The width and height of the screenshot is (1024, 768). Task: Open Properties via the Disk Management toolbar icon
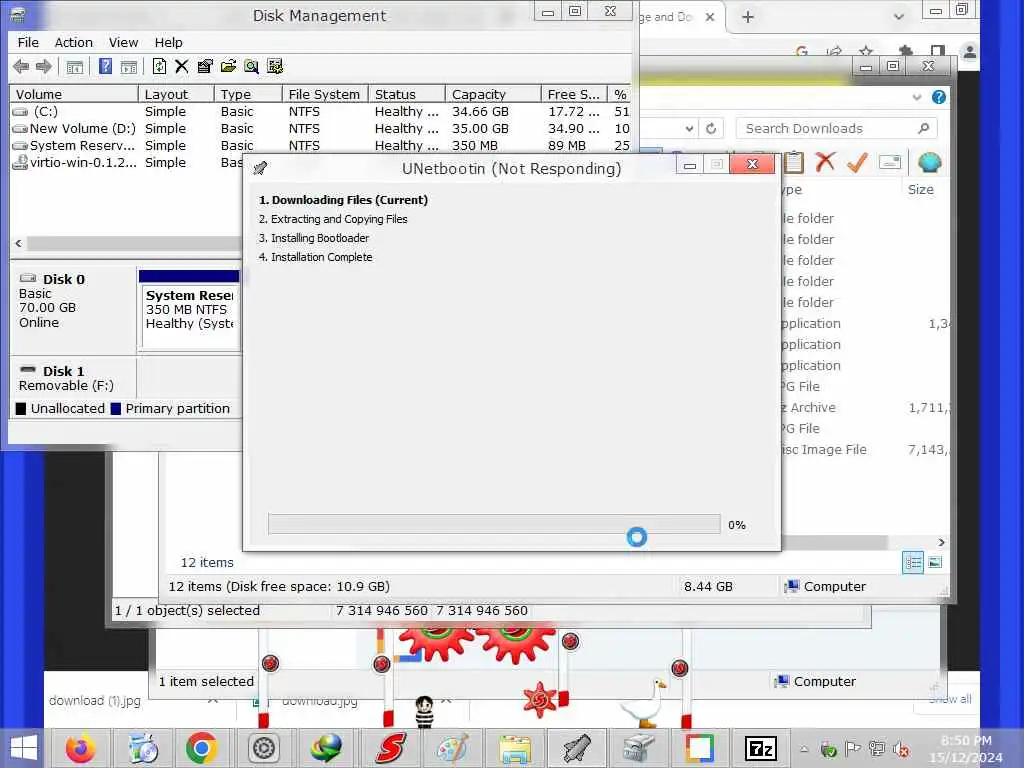pos(205,67)
